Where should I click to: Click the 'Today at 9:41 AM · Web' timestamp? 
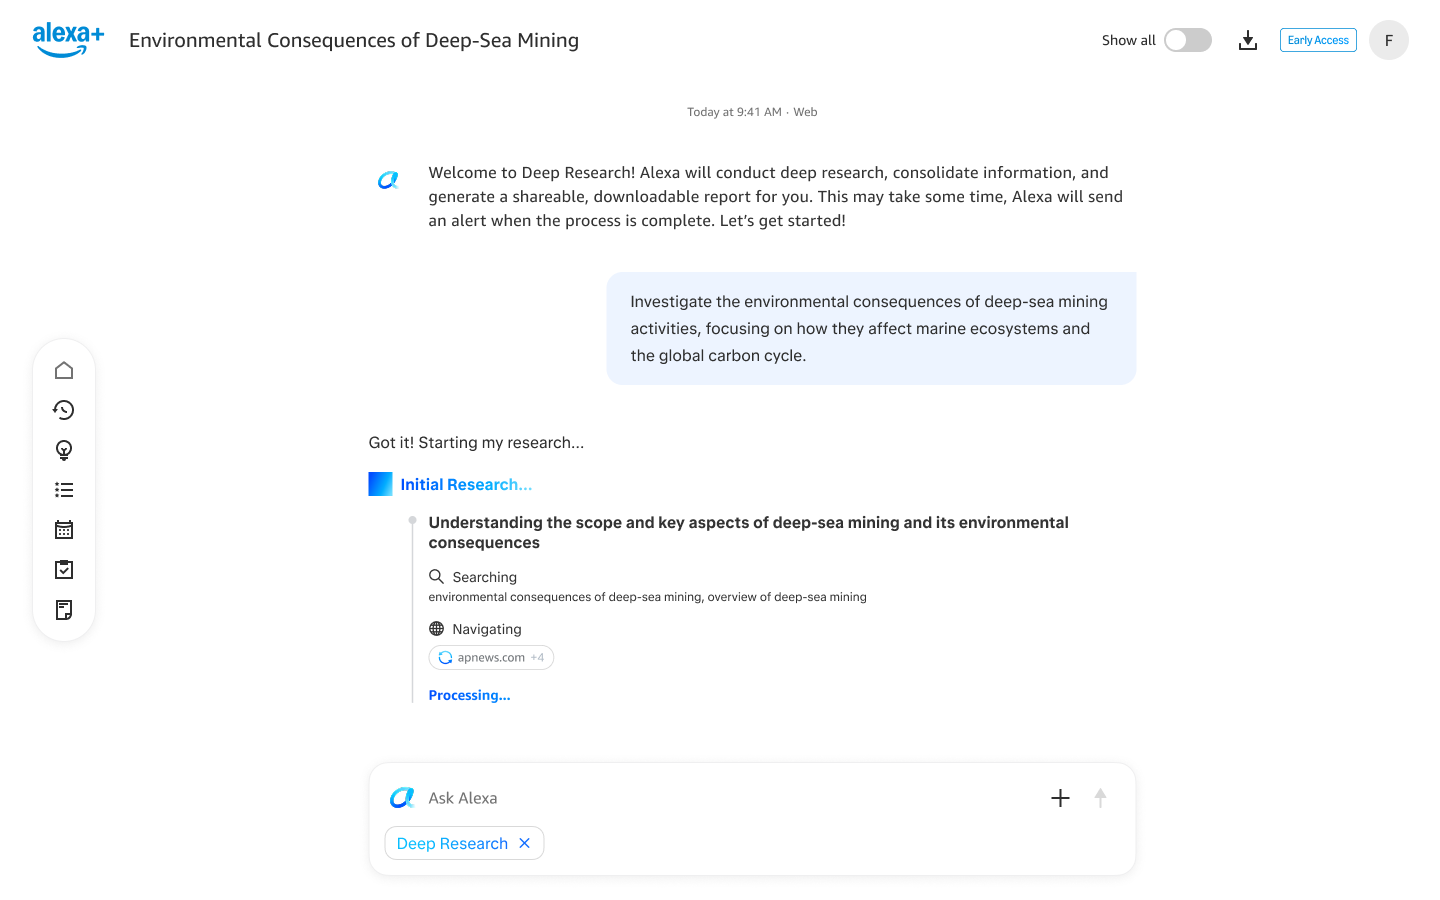tap(752, 112)
